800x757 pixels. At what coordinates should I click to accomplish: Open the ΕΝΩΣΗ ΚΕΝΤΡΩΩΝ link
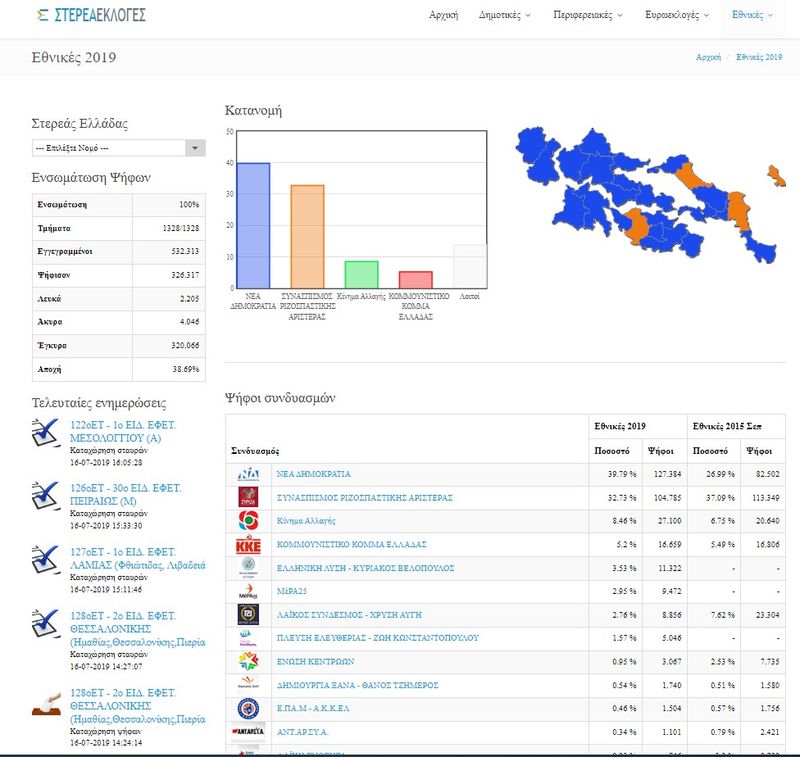tap(315, 662)
